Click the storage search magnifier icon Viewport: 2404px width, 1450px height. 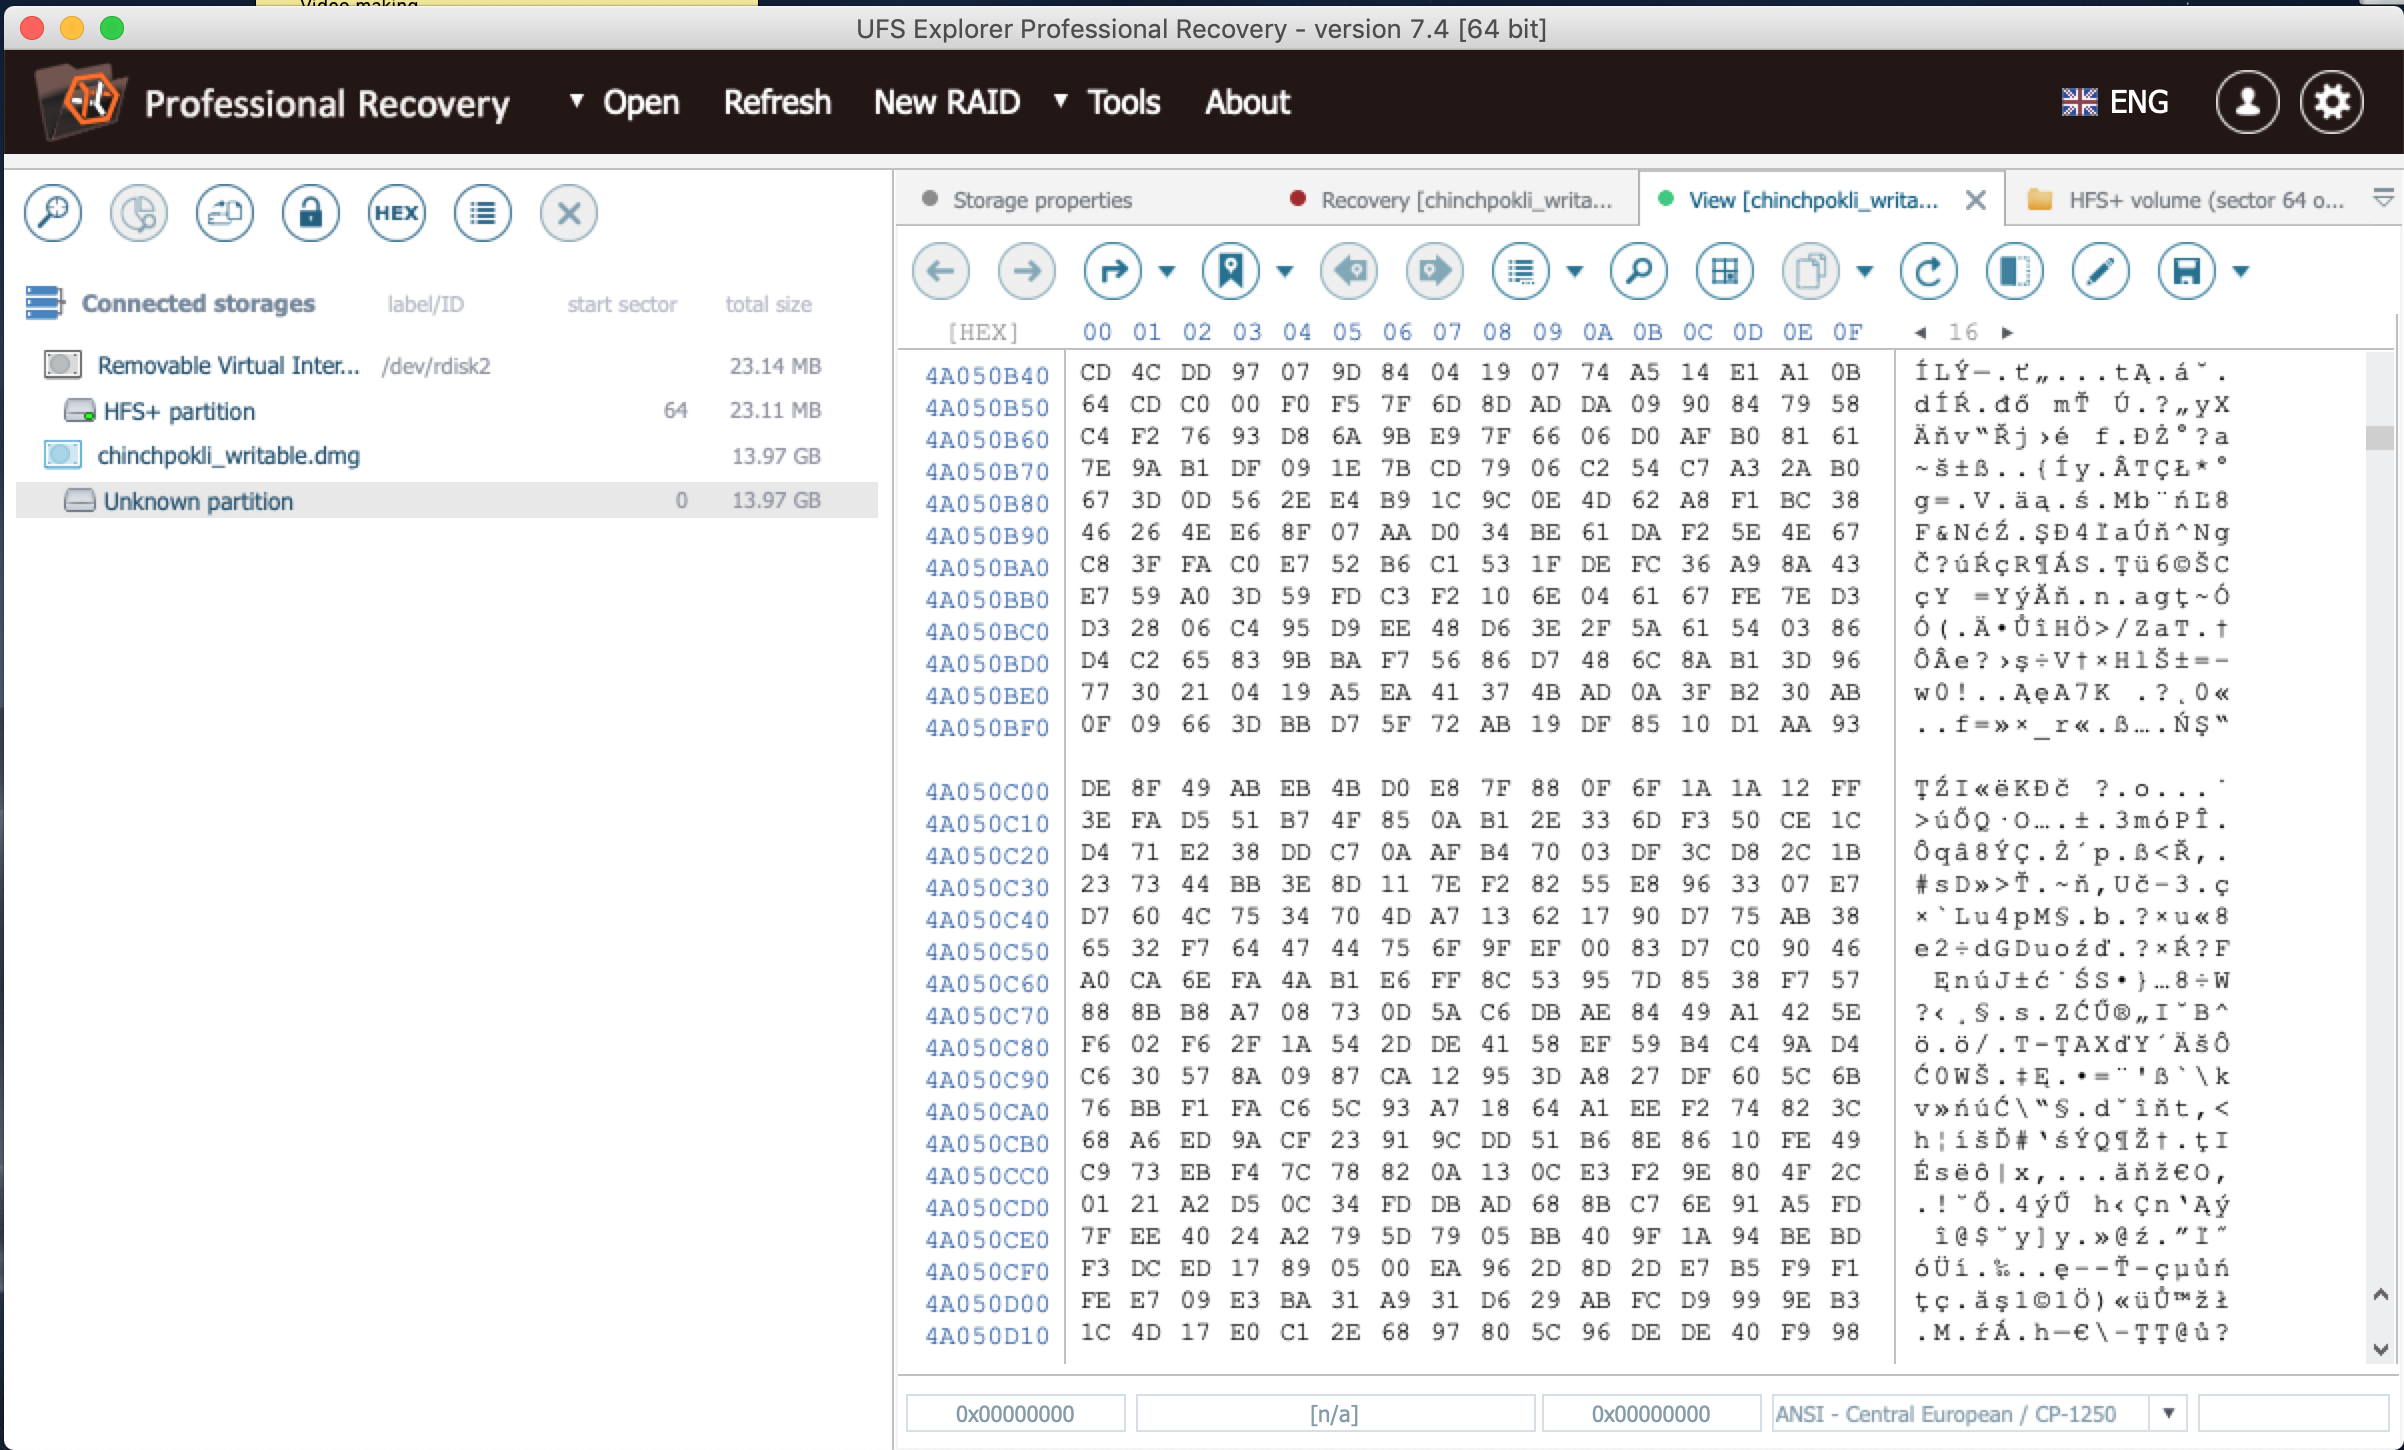pyautogui.click(x=53, y=213)
